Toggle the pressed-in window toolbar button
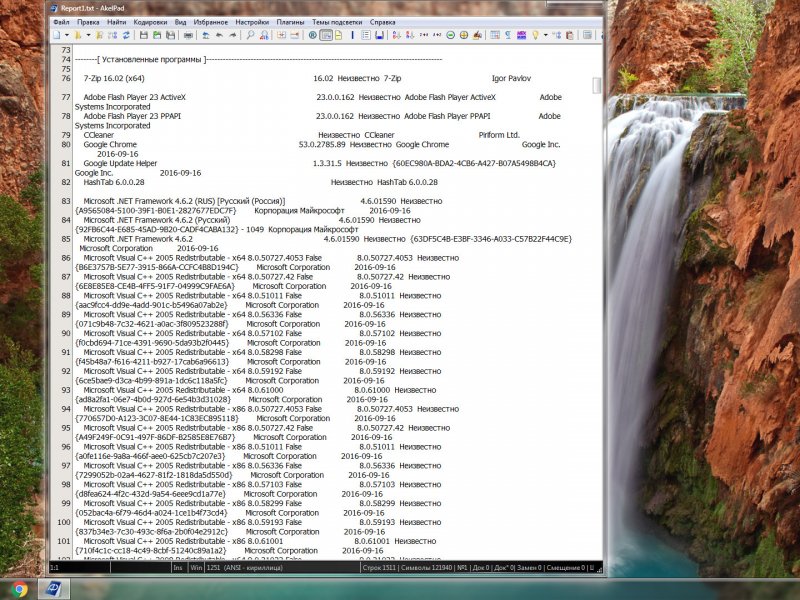The height and width of the screenshot is (600, 800). click(x=326, y=35)
